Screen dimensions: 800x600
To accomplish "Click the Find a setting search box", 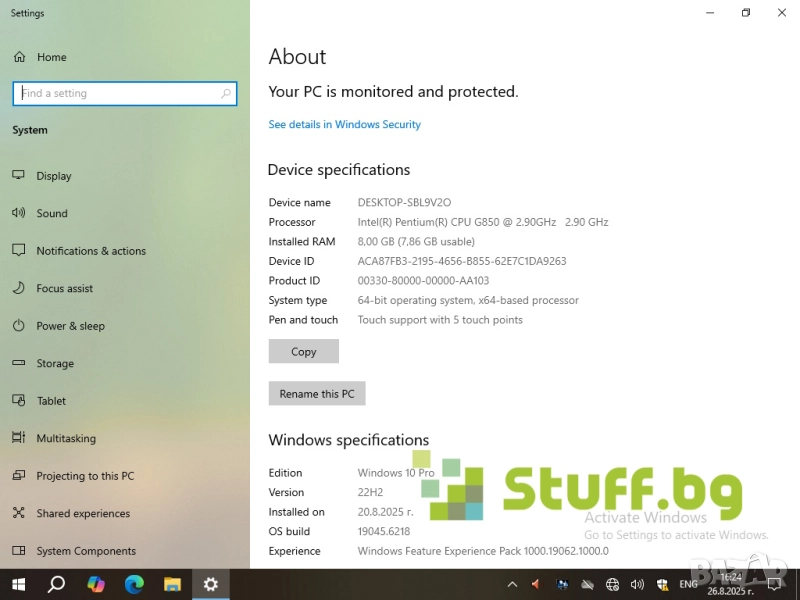I will tap(120, 93).
